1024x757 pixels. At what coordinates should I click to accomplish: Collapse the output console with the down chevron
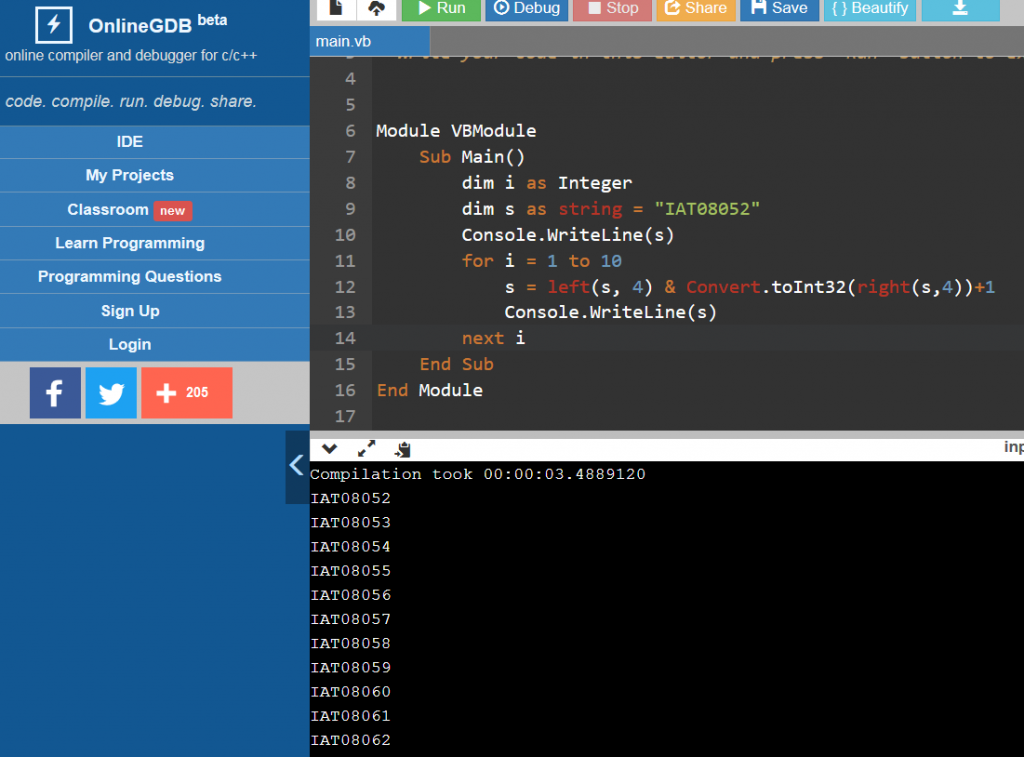pyautogui.click(x=329, y=449)
